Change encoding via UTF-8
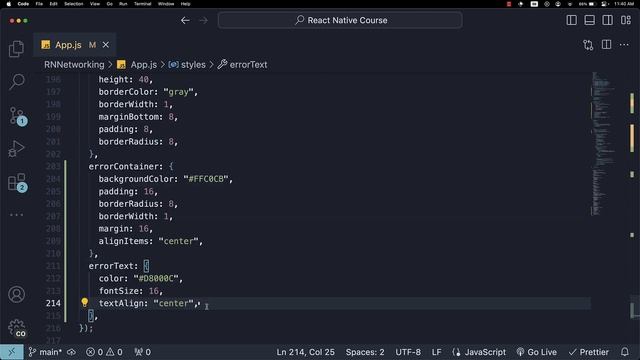This screenshot has height=360, width=640. point(408,352)
